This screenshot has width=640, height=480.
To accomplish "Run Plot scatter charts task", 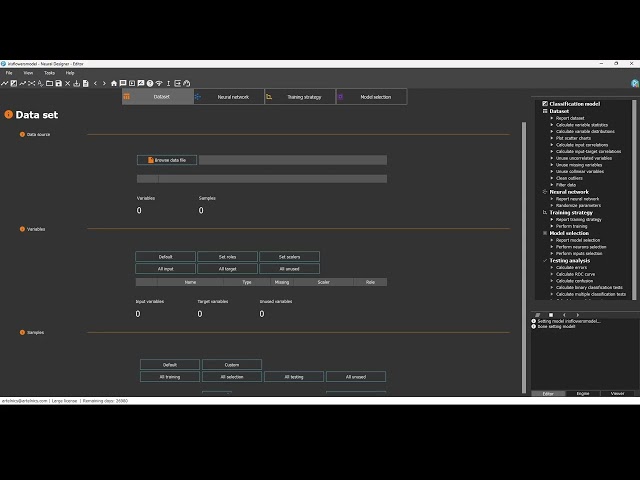I will [x=573, y=138].
